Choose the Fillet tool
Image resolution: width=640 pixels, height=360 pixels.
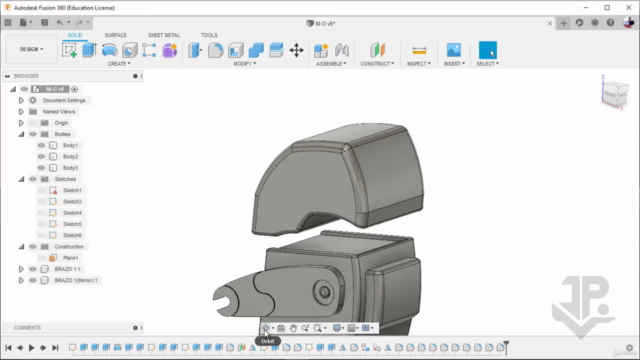(x=215, y=50)
